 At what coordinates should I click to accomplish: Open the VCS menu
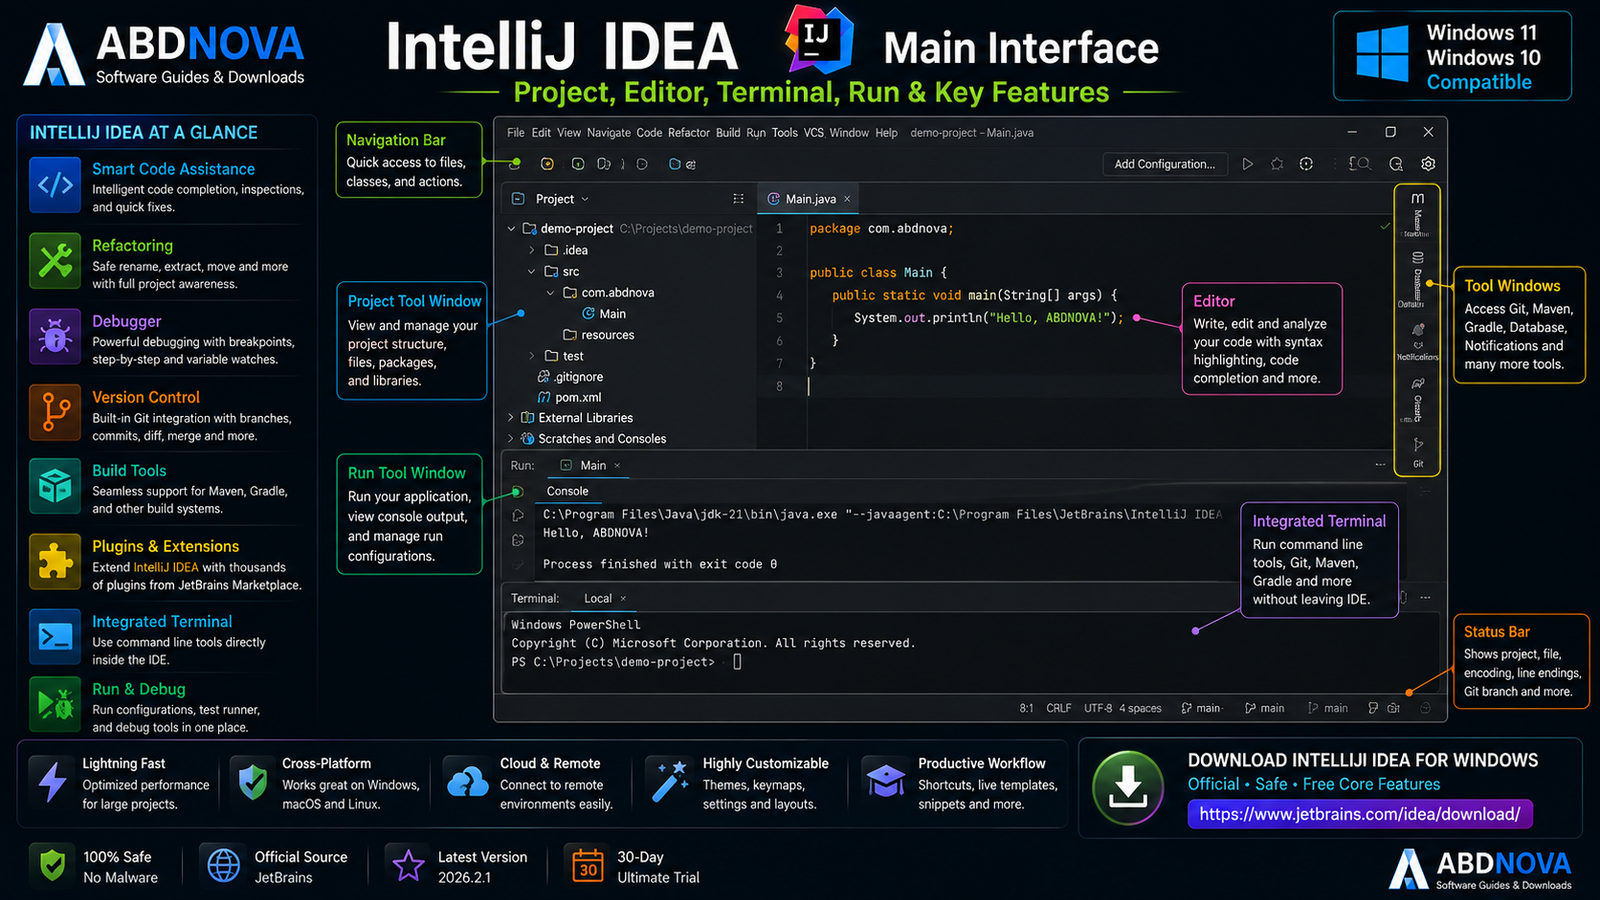(814, 133)
